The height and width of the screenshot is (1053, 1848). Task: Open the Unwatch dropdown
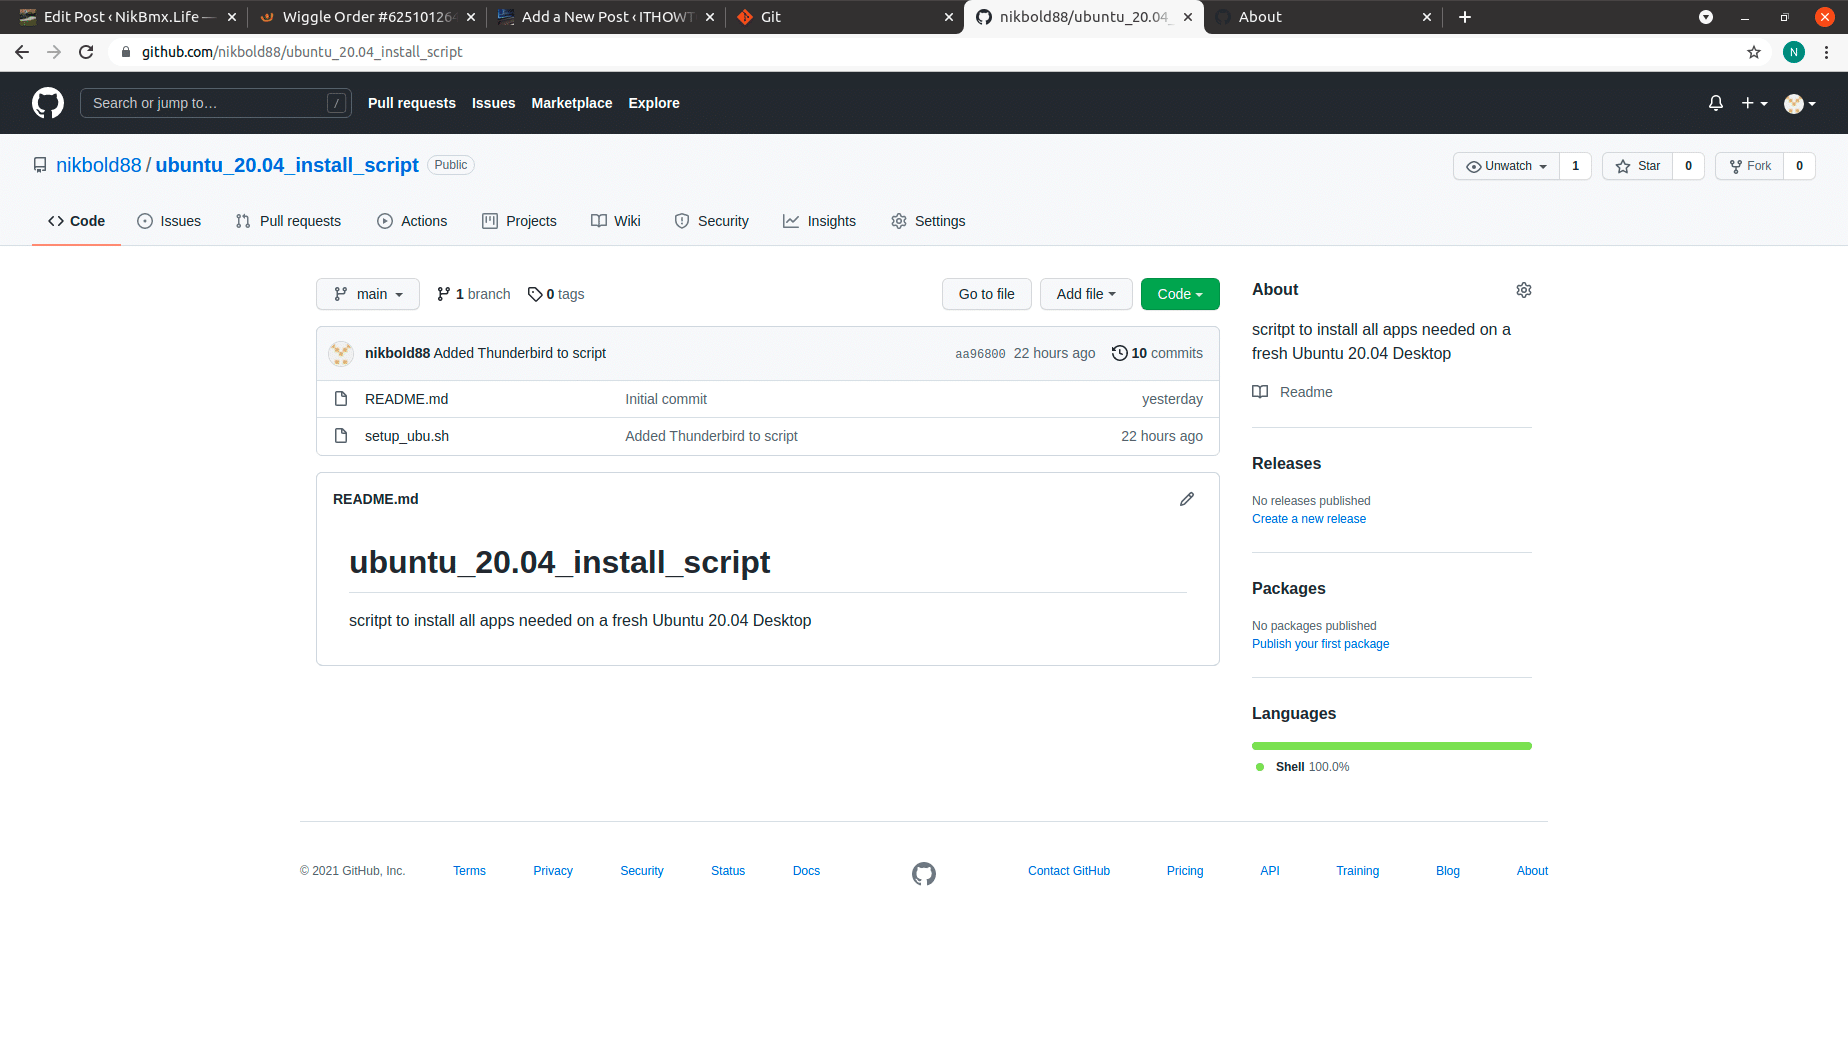click(x=1507, y=166)
